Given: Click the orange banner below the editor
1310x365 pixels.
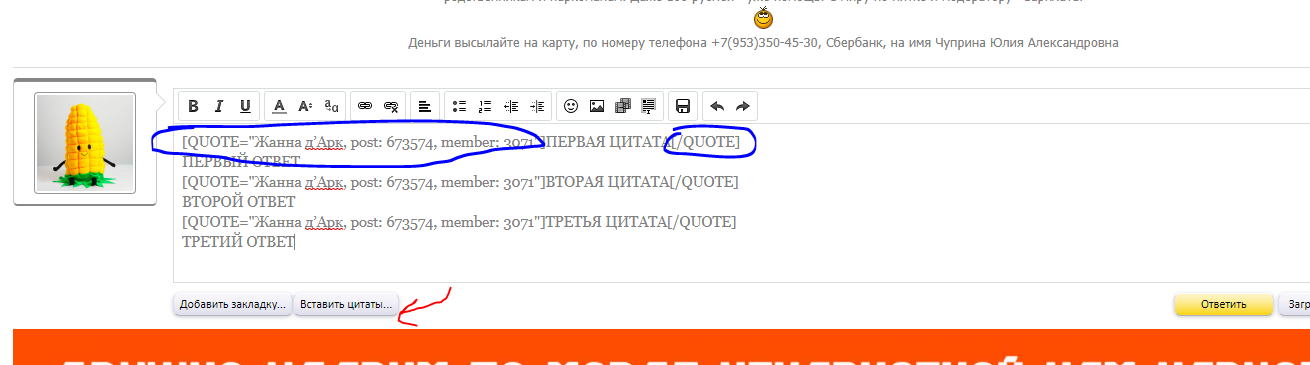Looking at the screenshot, I should tap(661, 347).
